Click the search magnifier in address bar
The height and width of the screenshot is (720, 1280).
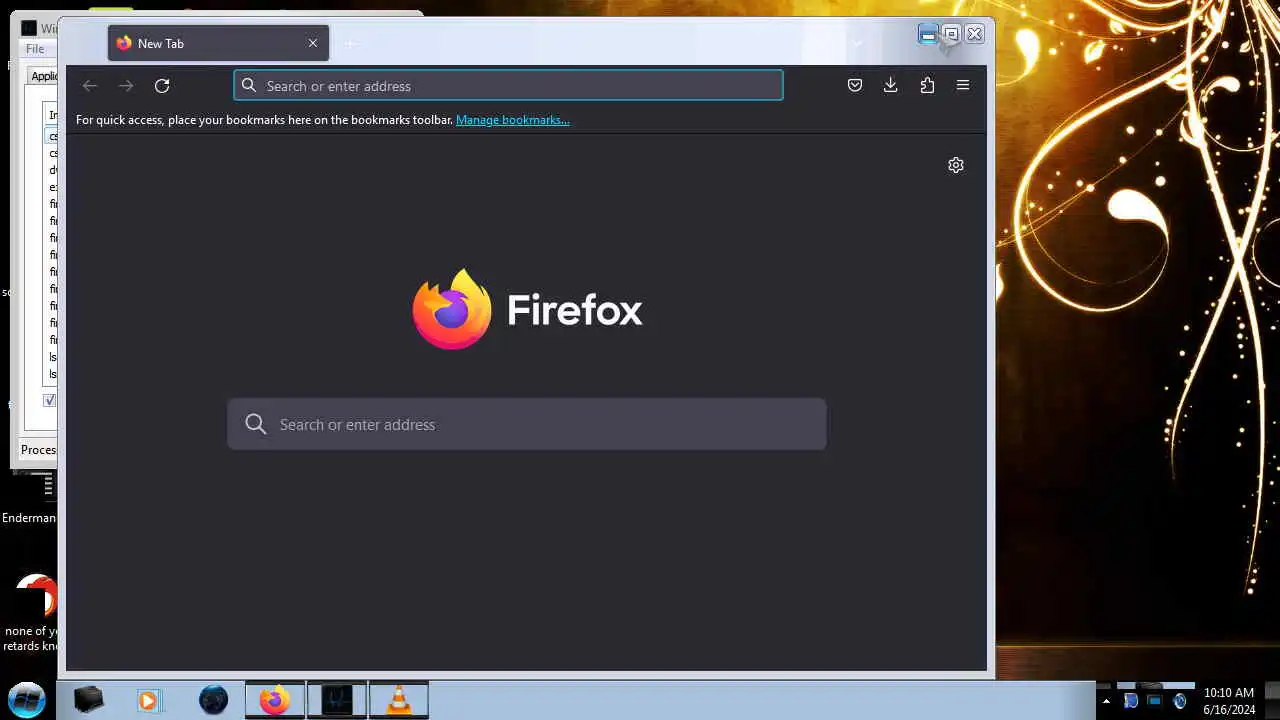click(249, 86)
